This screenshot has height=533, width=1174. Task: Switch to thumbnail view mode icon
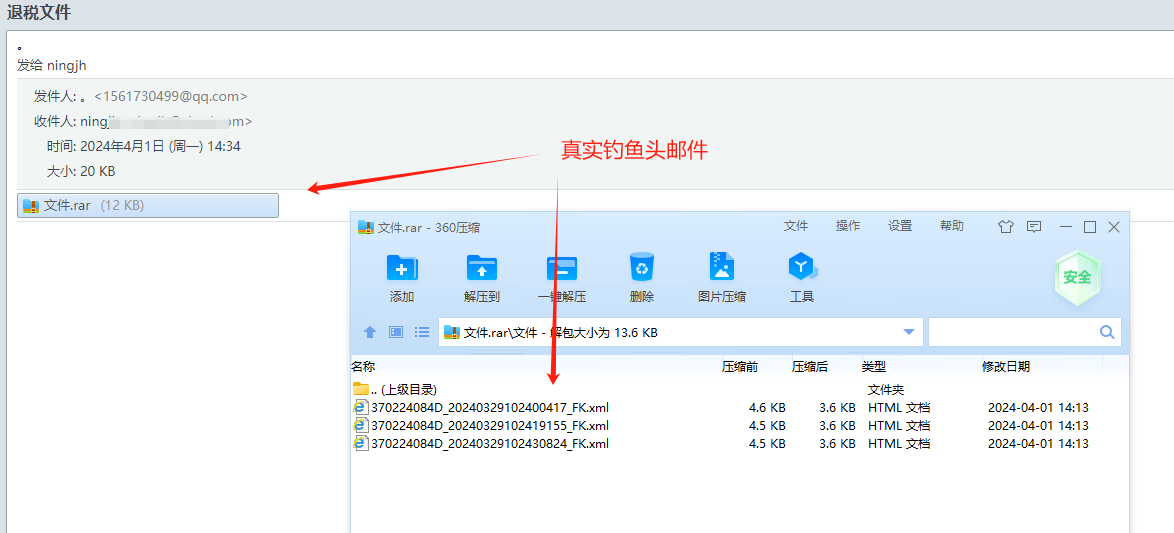point(396,332)
